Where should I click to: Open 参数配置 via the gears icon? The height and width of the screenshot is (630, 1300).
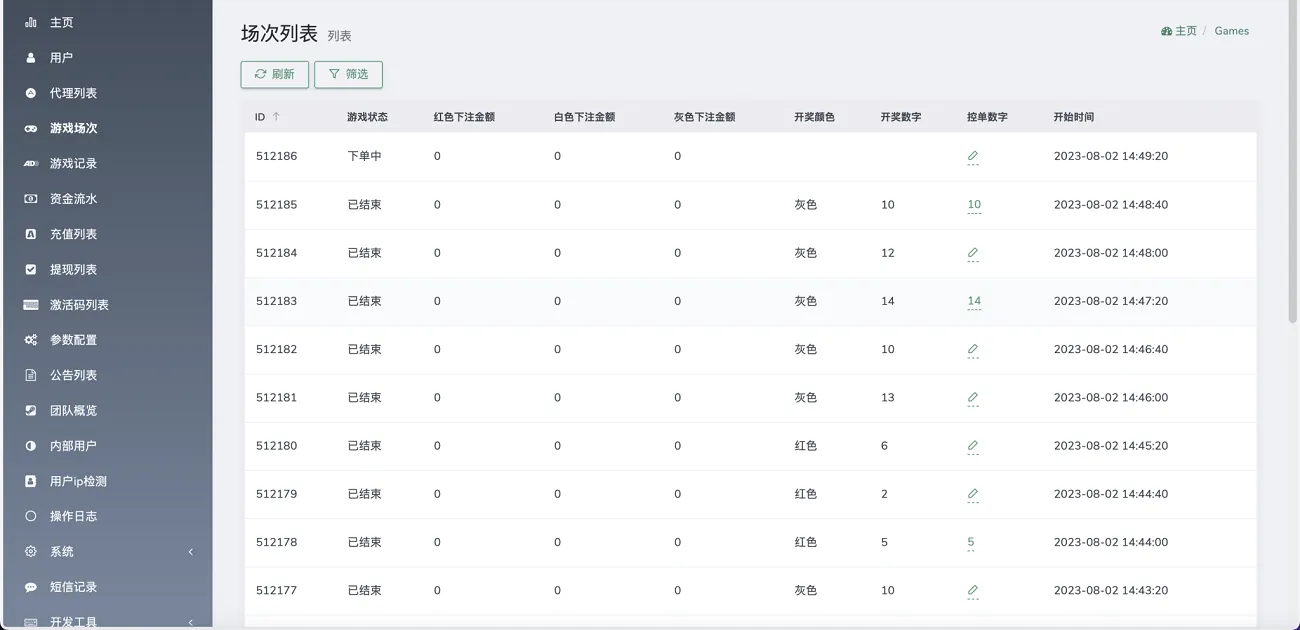click(30, 339)
